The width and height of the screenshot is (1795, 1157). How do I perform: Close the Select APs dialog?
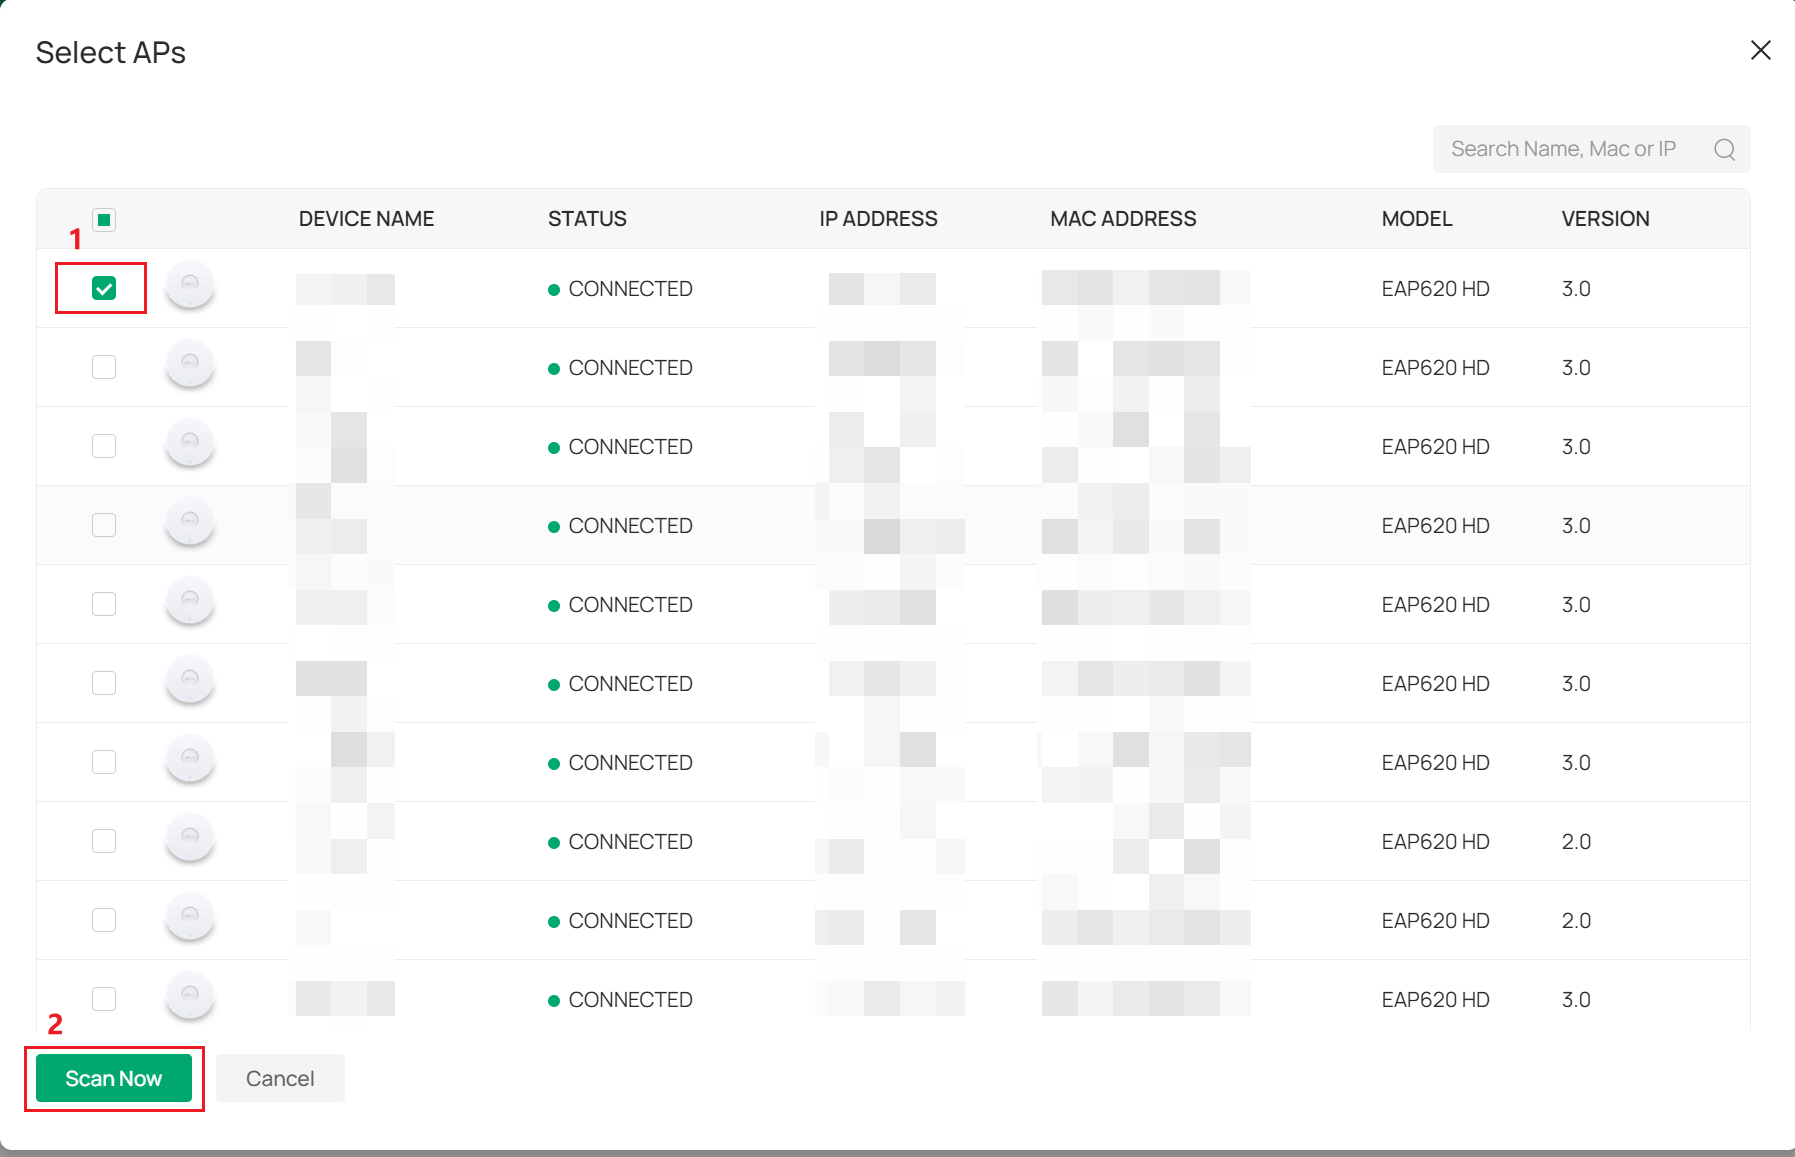click(x=1760, y=51)
